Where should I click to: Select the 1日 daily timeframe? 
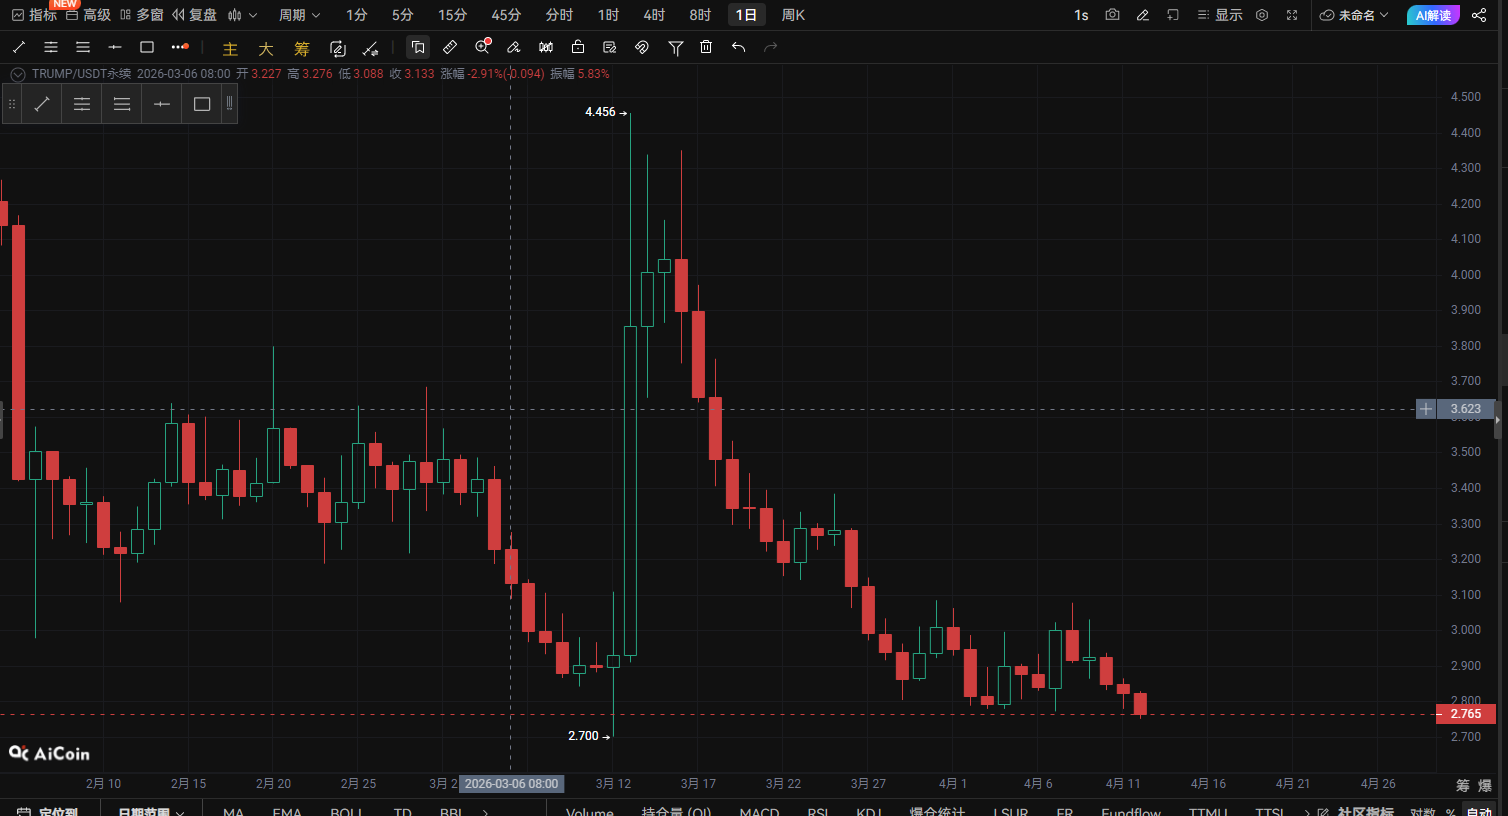coord(746,15)
